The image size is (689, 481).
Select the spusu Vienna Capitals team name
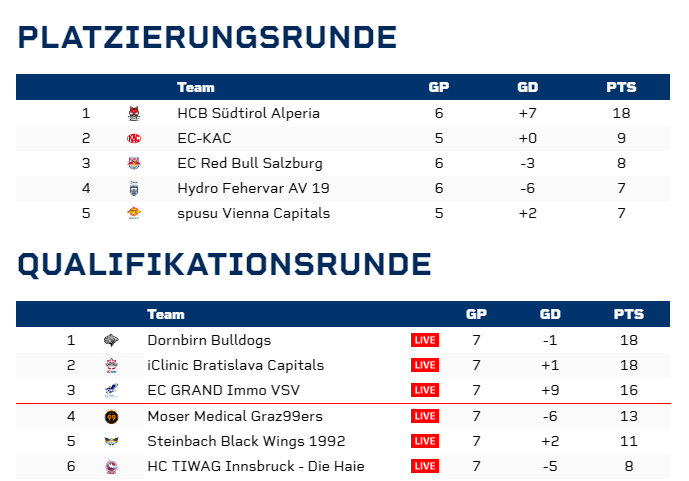pos(254,213)
